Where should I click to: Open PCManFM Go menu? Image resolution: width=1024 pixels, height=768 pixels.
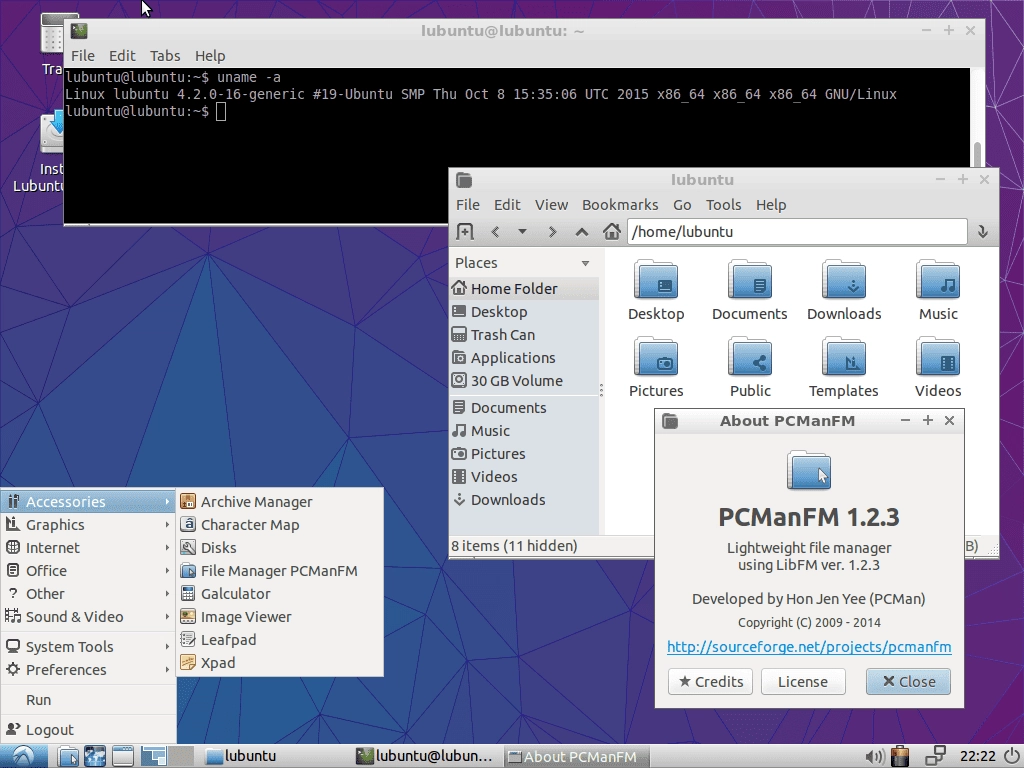(x=682, y=205)
